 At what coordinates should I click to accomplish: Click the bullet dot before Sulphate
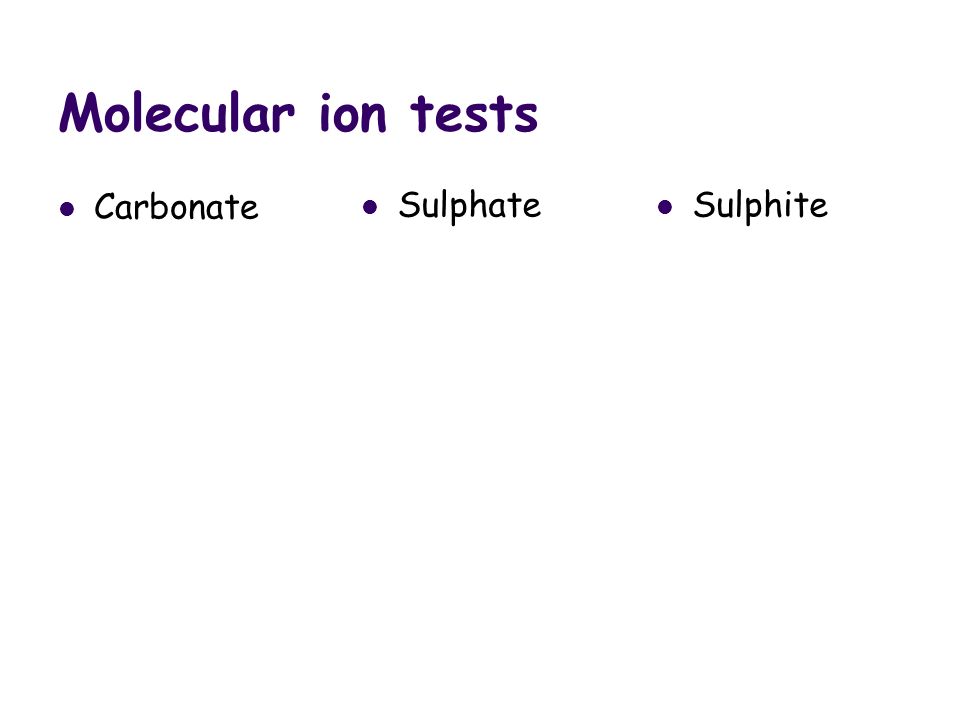370,207
